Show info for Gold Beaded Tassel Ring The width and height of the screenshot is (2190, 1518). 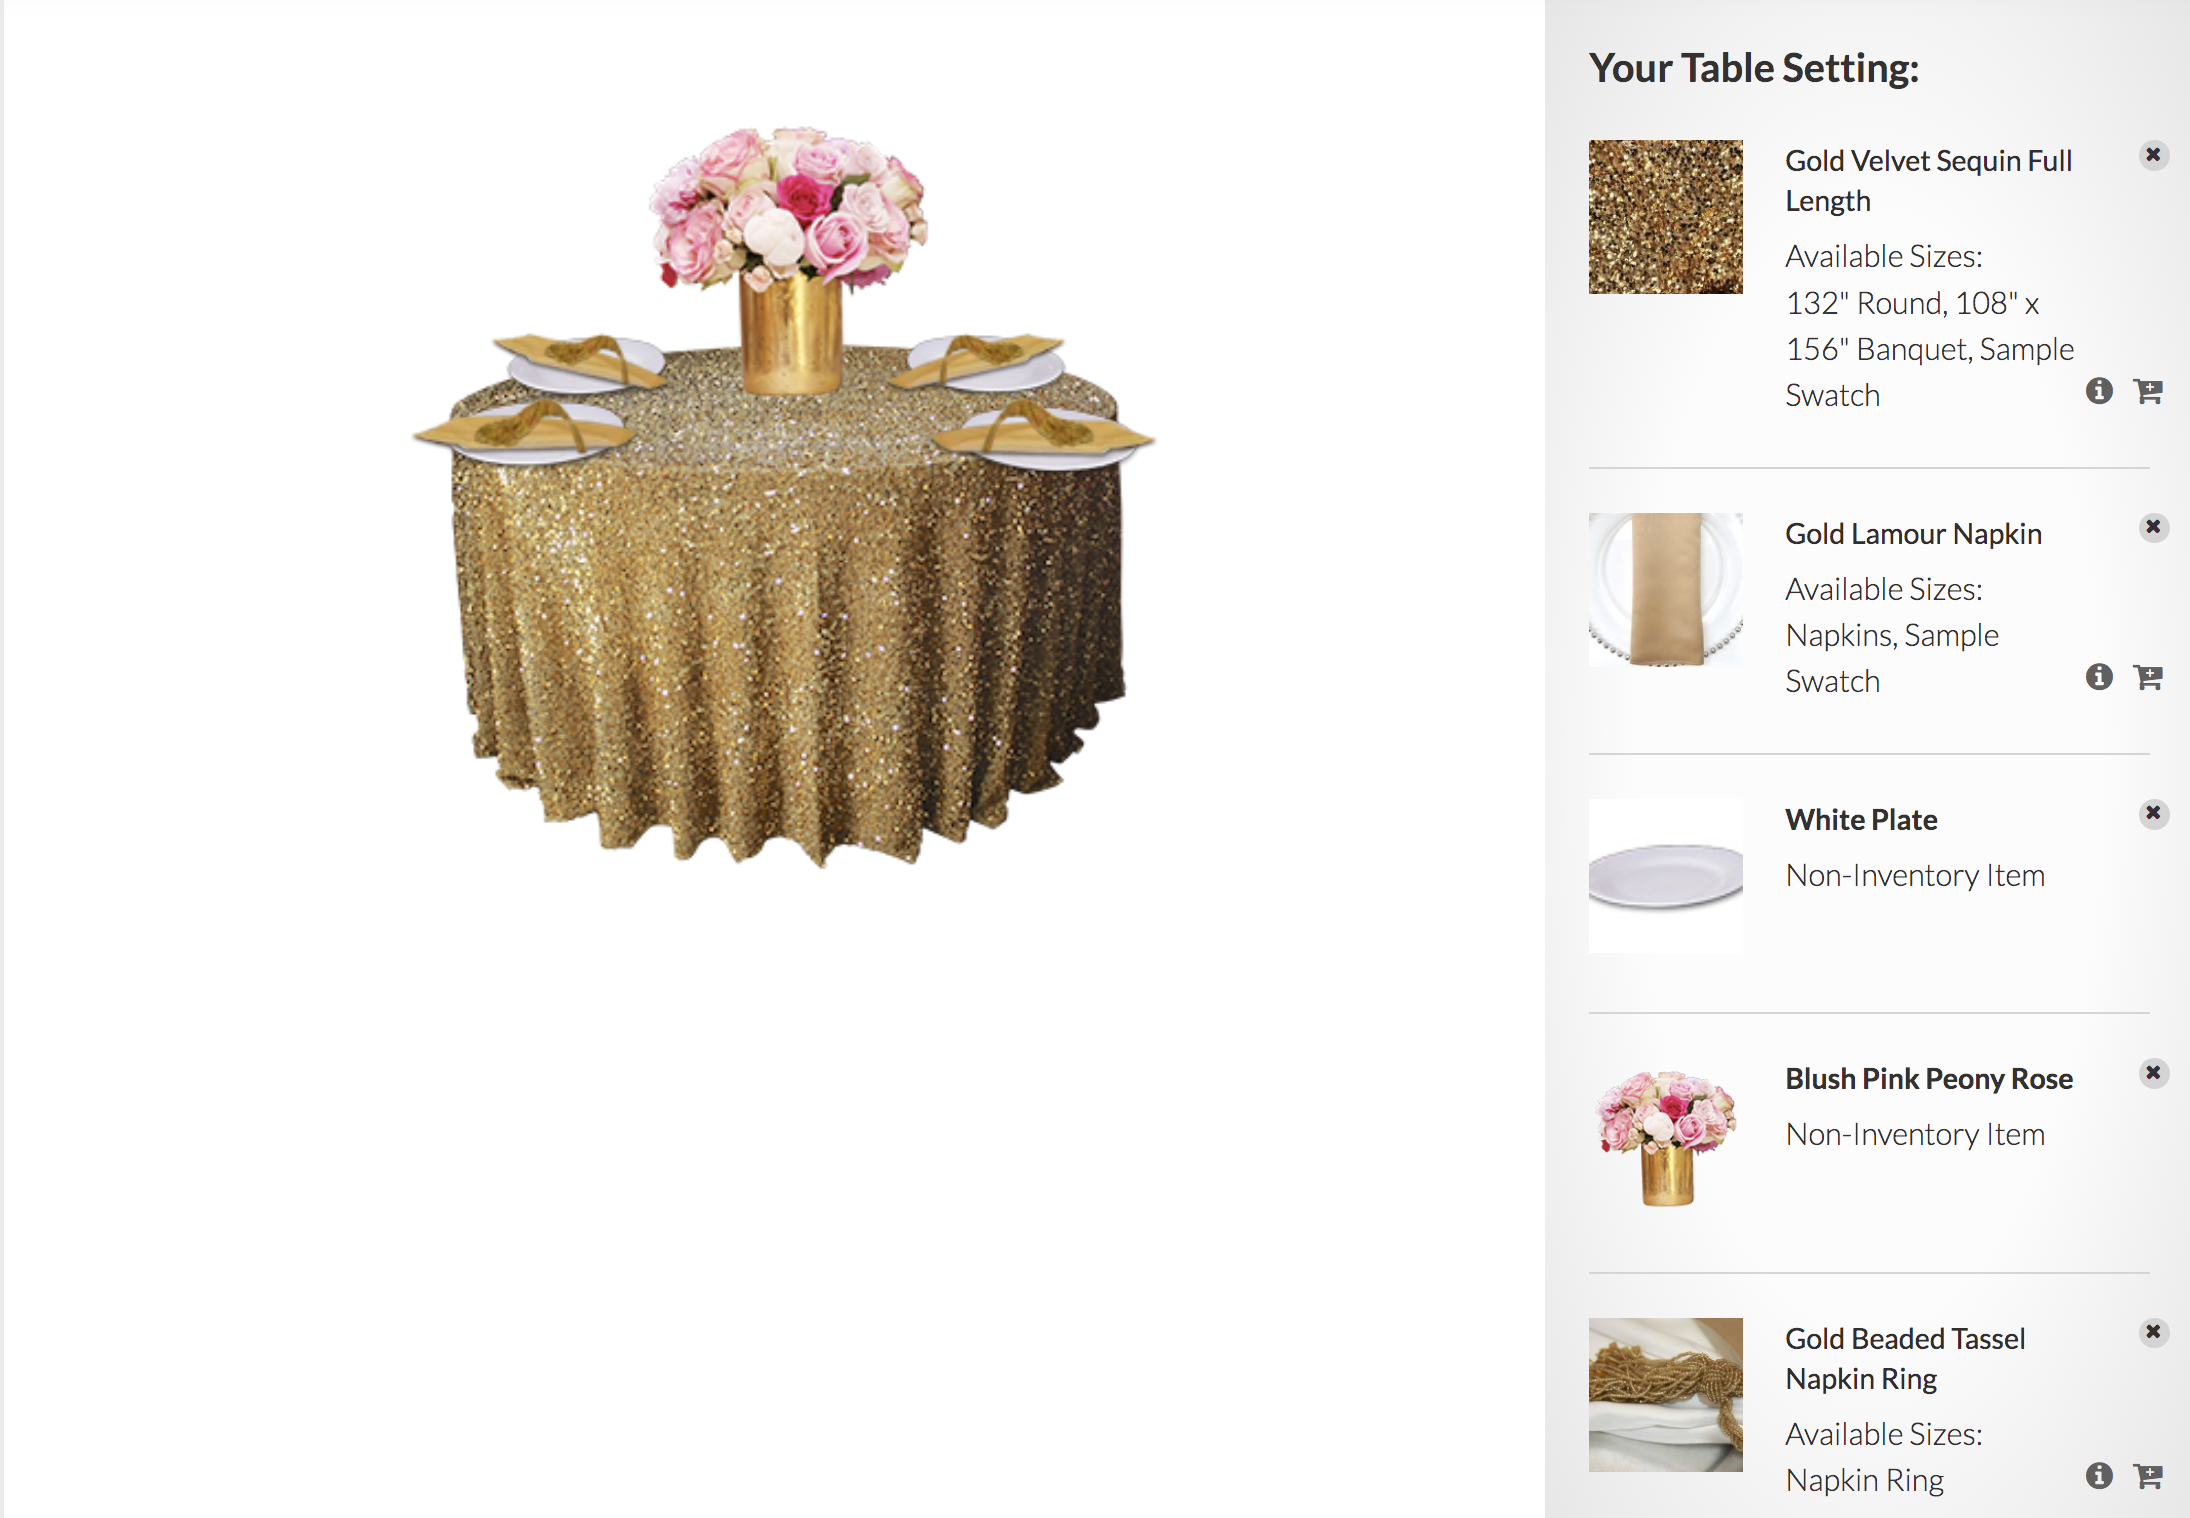(2099, 1476)
